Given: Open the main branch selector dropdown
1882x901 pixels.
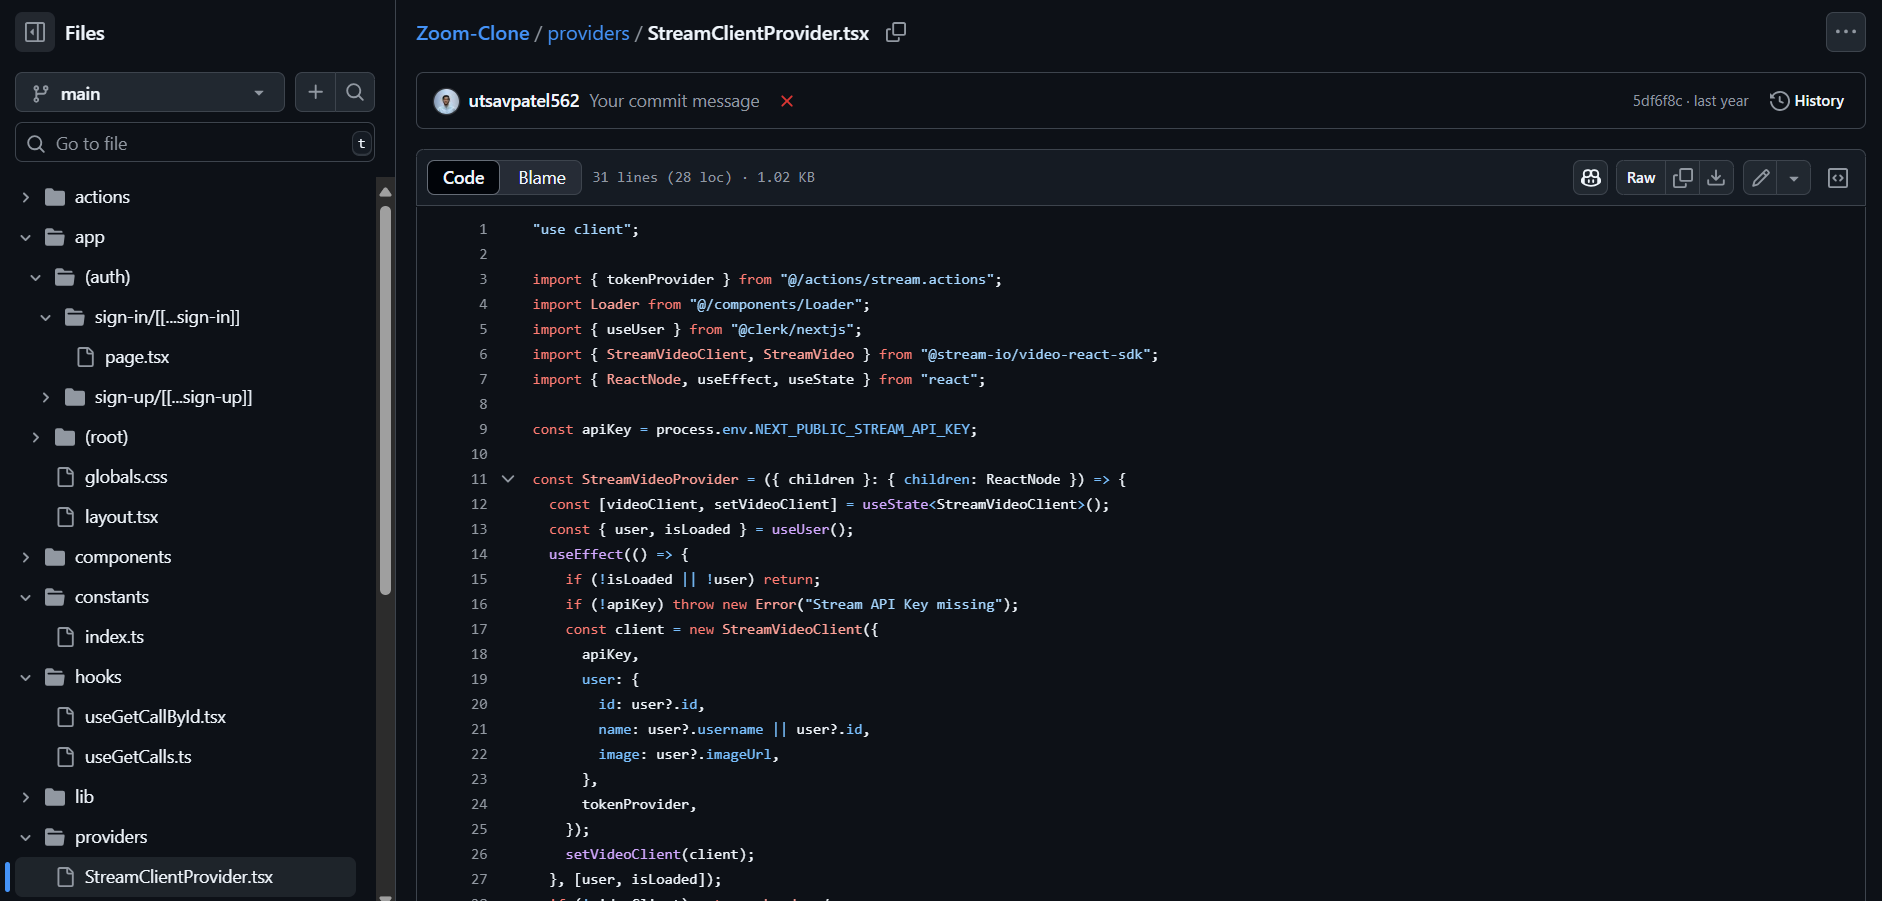Looking at the screenshot, I should (x=150, y=93).
